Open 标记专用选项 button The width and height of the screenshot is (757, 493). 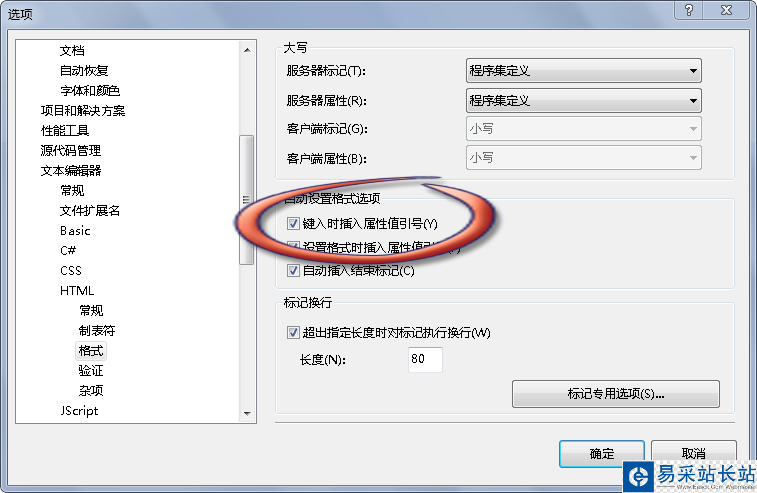pos(616,394)
